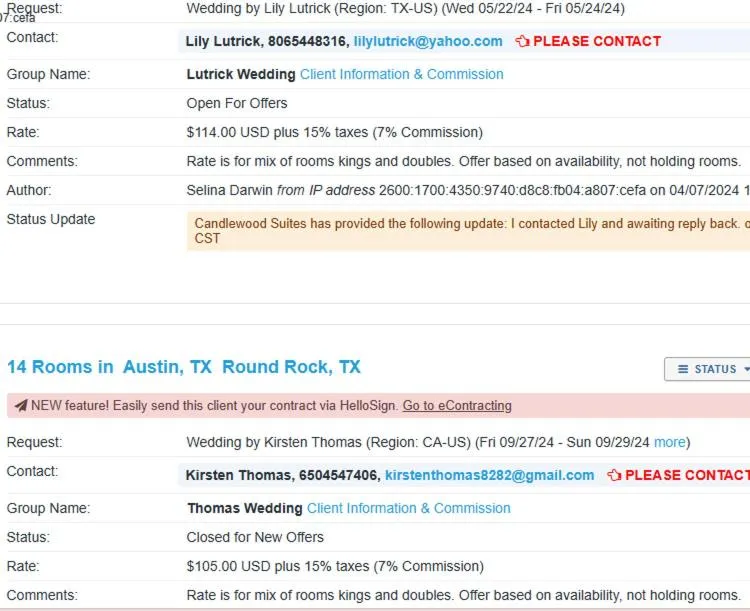750x611 pixels.
Task: Open email link kirstenthomas8282@gmail.com
Action: click(x=490, y=476)
